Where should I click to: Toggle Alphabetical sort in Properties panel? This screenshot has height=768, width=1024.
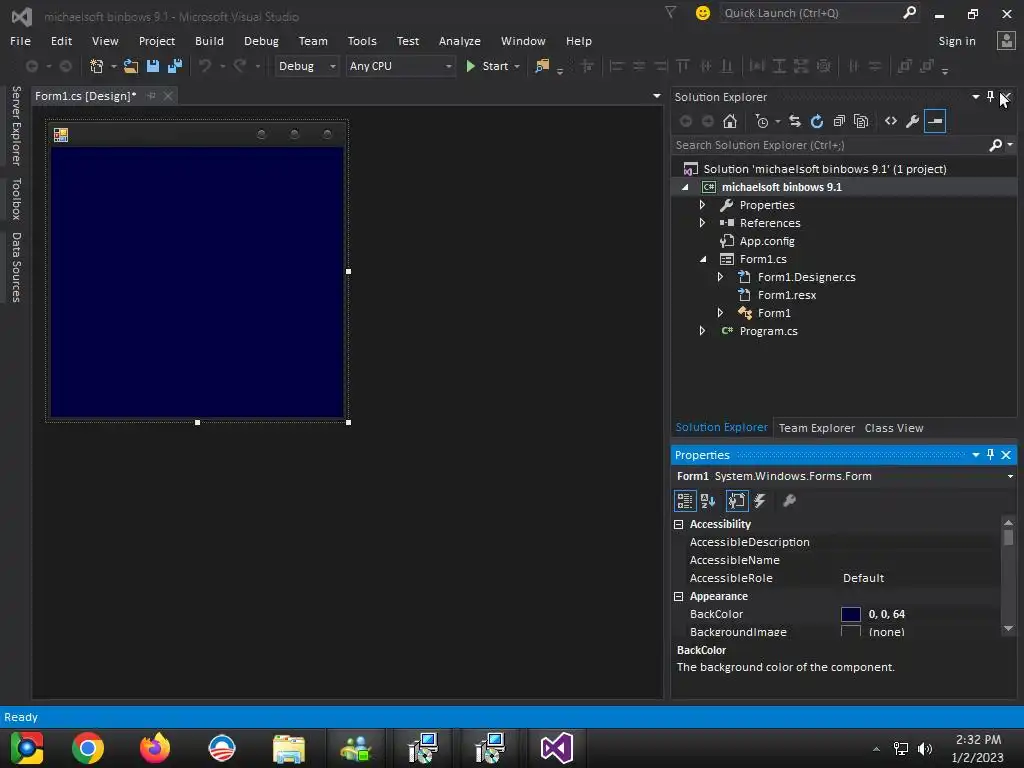[x=708, y=501]
